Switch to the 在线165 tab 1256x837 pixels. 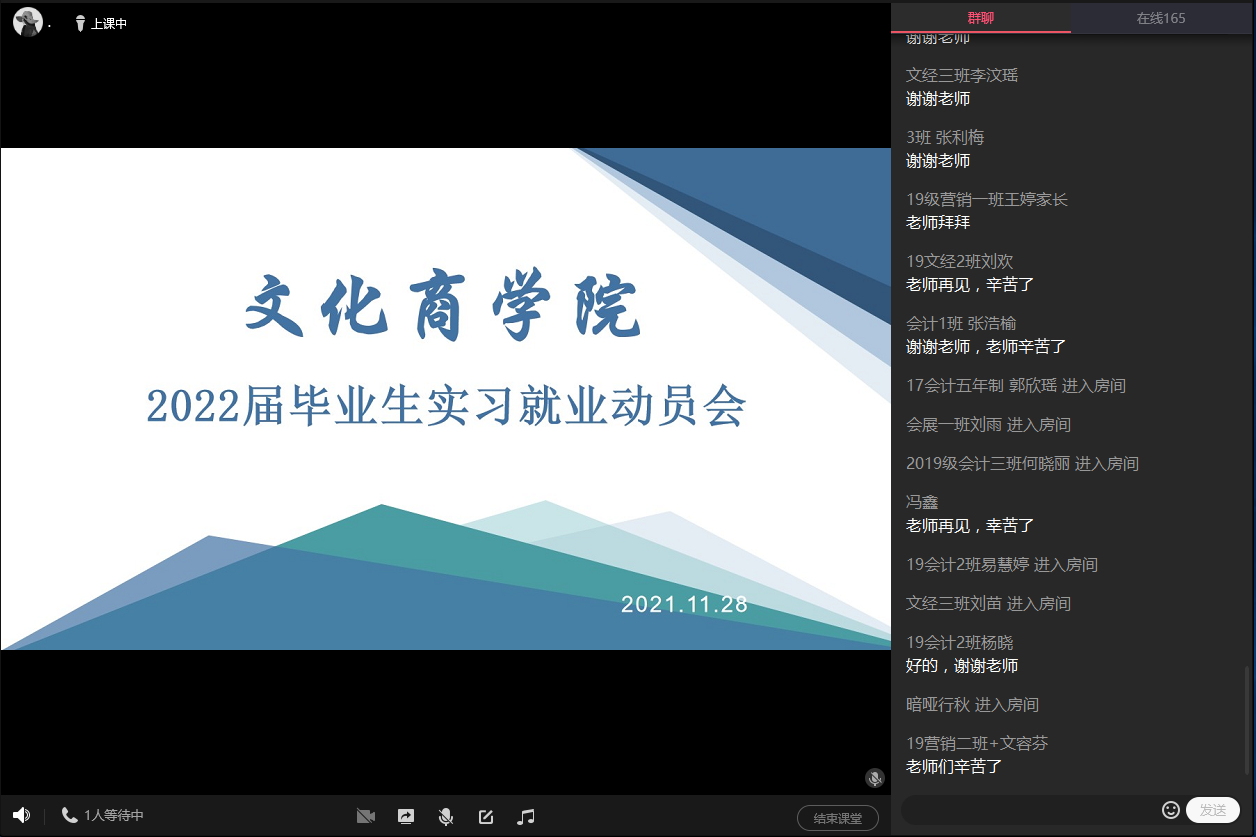click(1161, 18)
